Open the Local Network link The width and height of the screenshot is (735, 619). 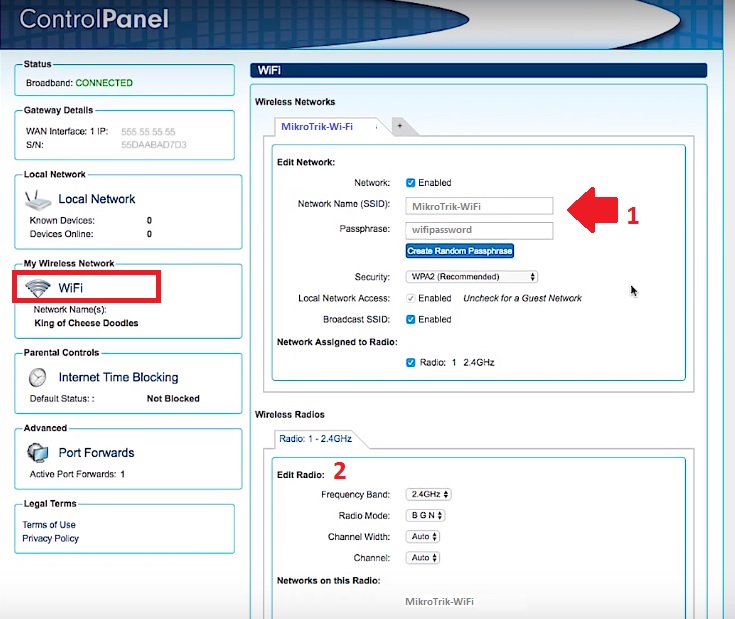pos(97,199)
